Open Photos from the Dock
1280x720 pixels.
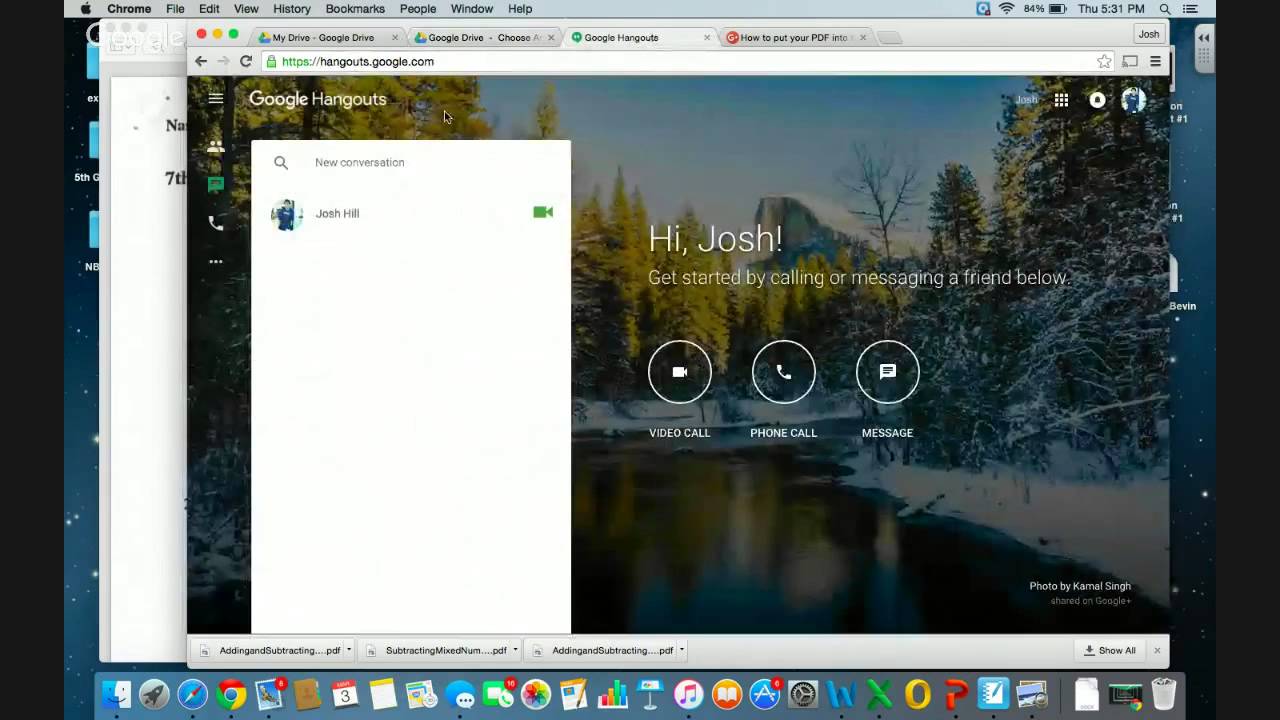tap(536, 694)
